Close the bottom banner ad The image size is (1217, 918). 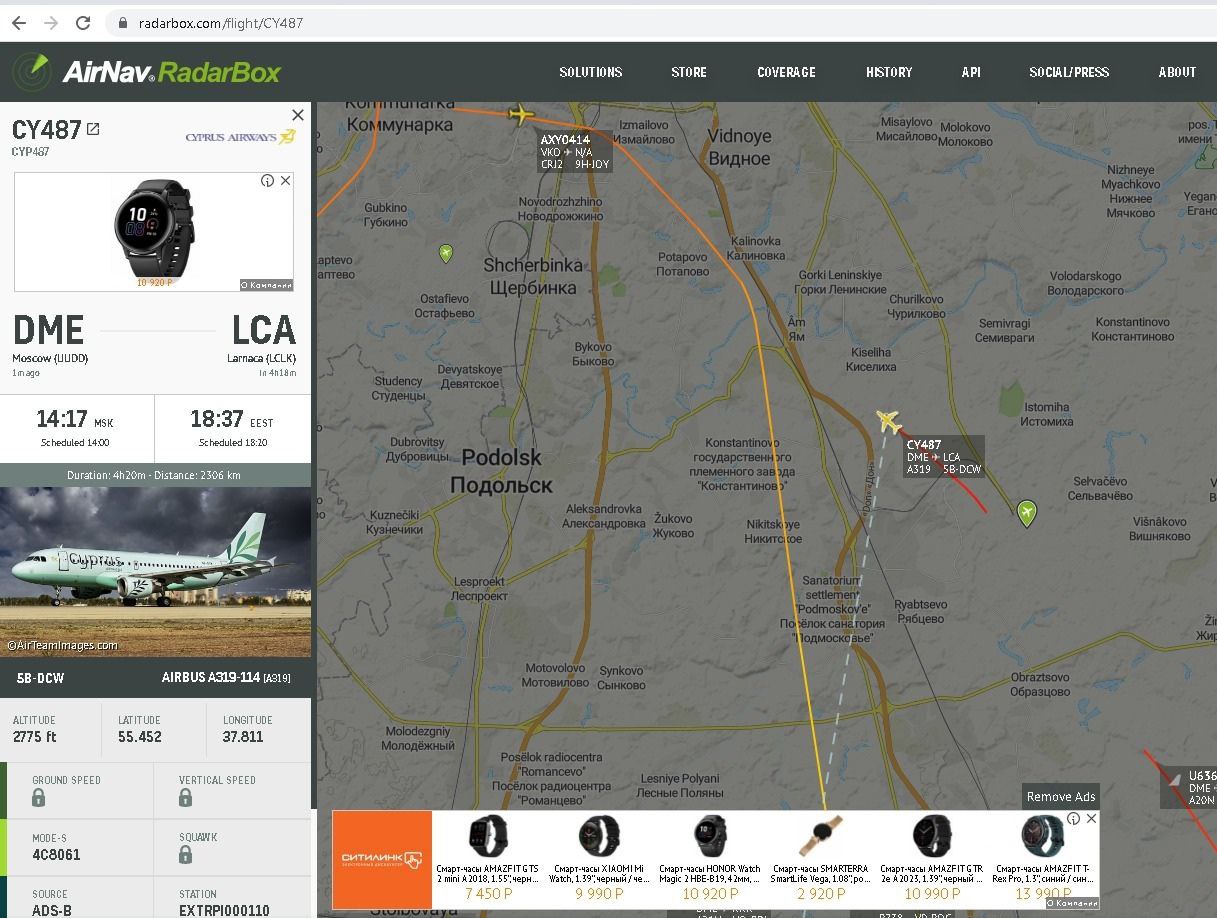(x=1091, y=818)
